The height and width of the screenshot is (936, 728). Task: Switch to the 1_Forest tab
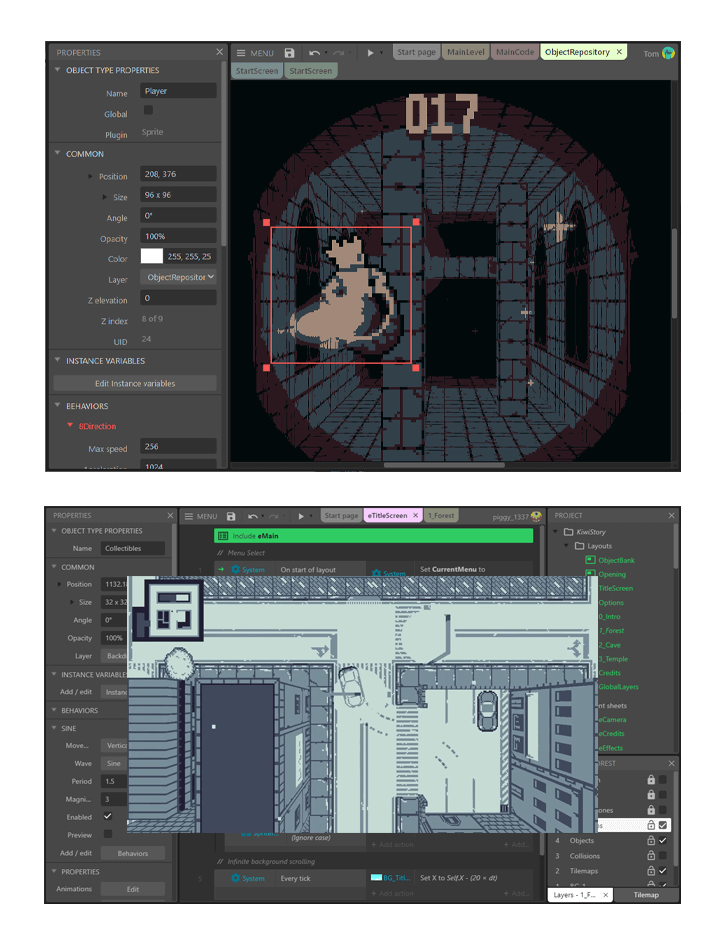439,516
